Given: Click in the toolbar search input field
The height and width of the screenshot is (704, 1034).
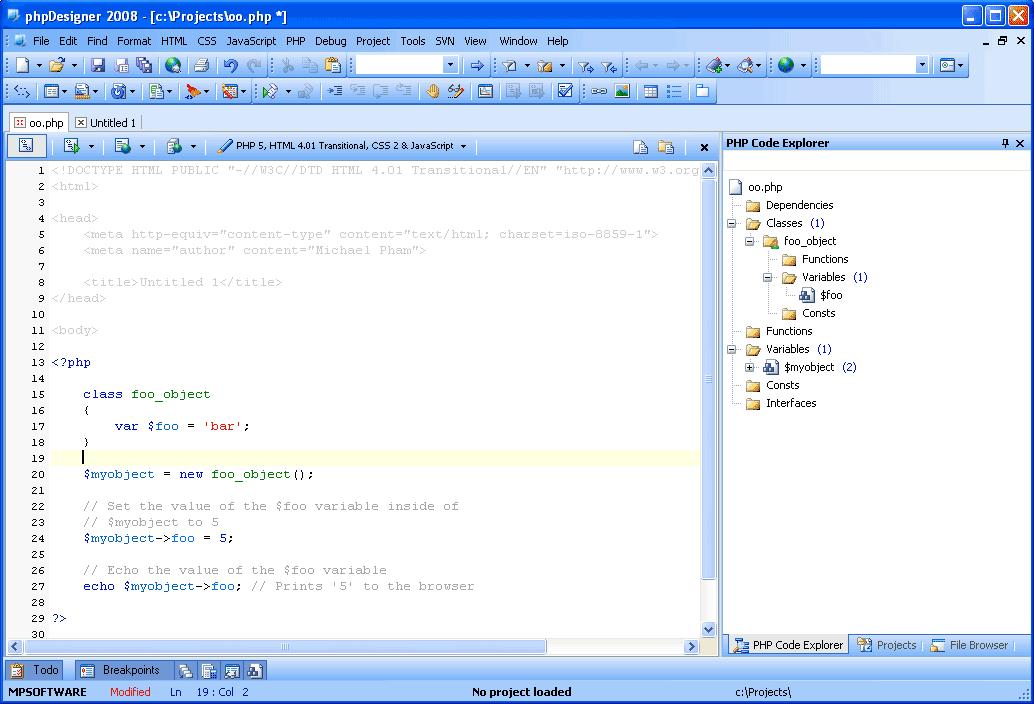Looking at the screenshot, I should pos(400,65).
